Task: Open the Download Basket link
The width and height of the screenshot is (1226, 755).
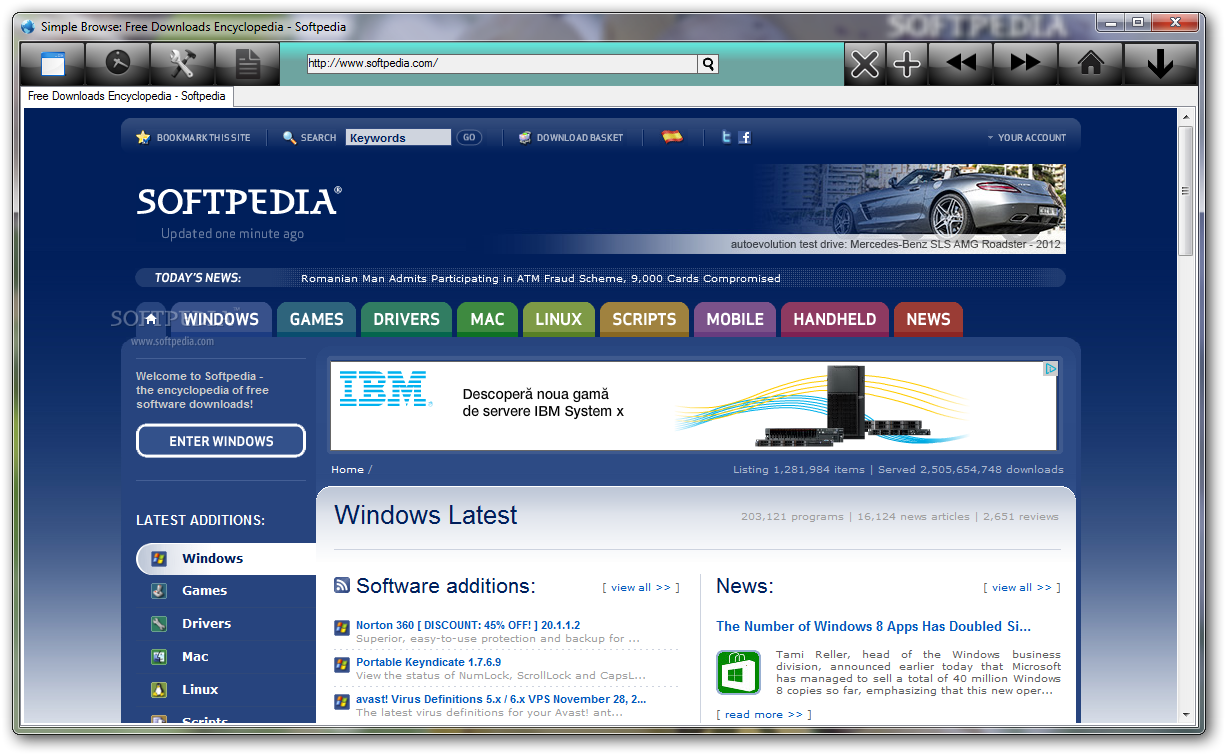Action: point(579,138)
